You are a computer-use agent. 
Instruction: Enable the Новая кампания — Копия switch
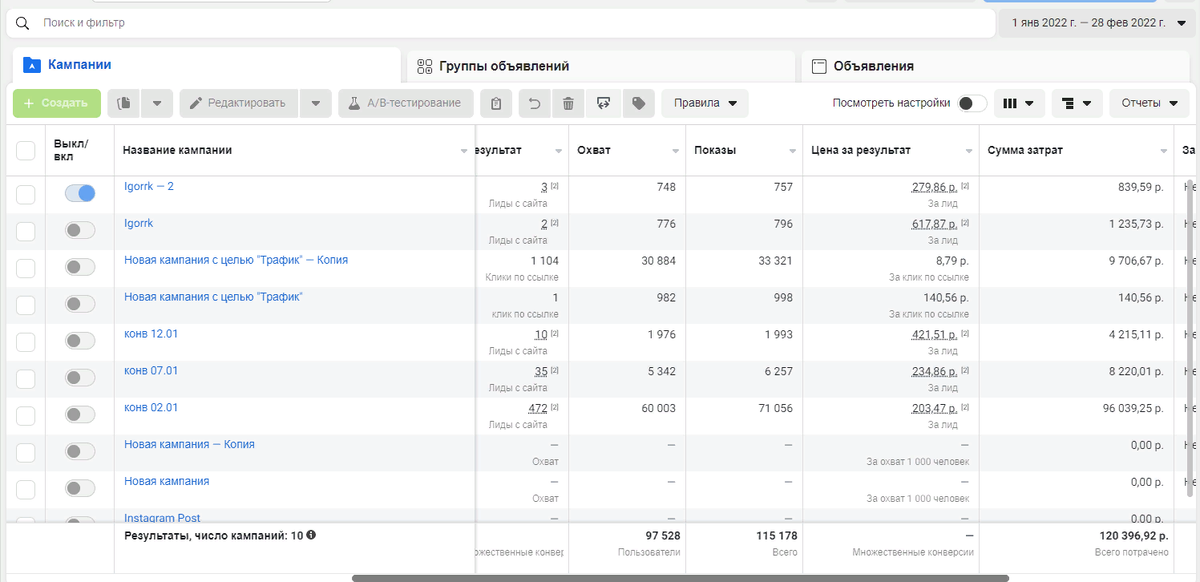pos(80,451)
